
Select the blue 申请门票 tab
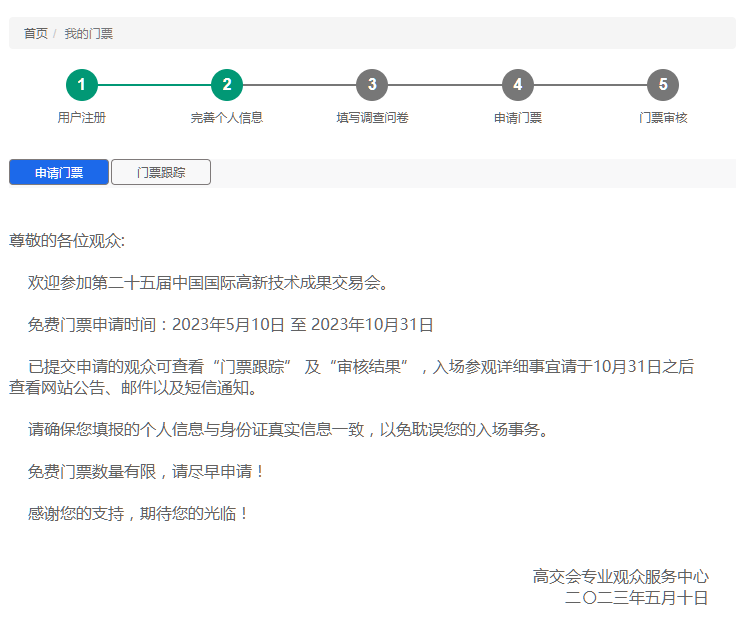coord(59,172)
